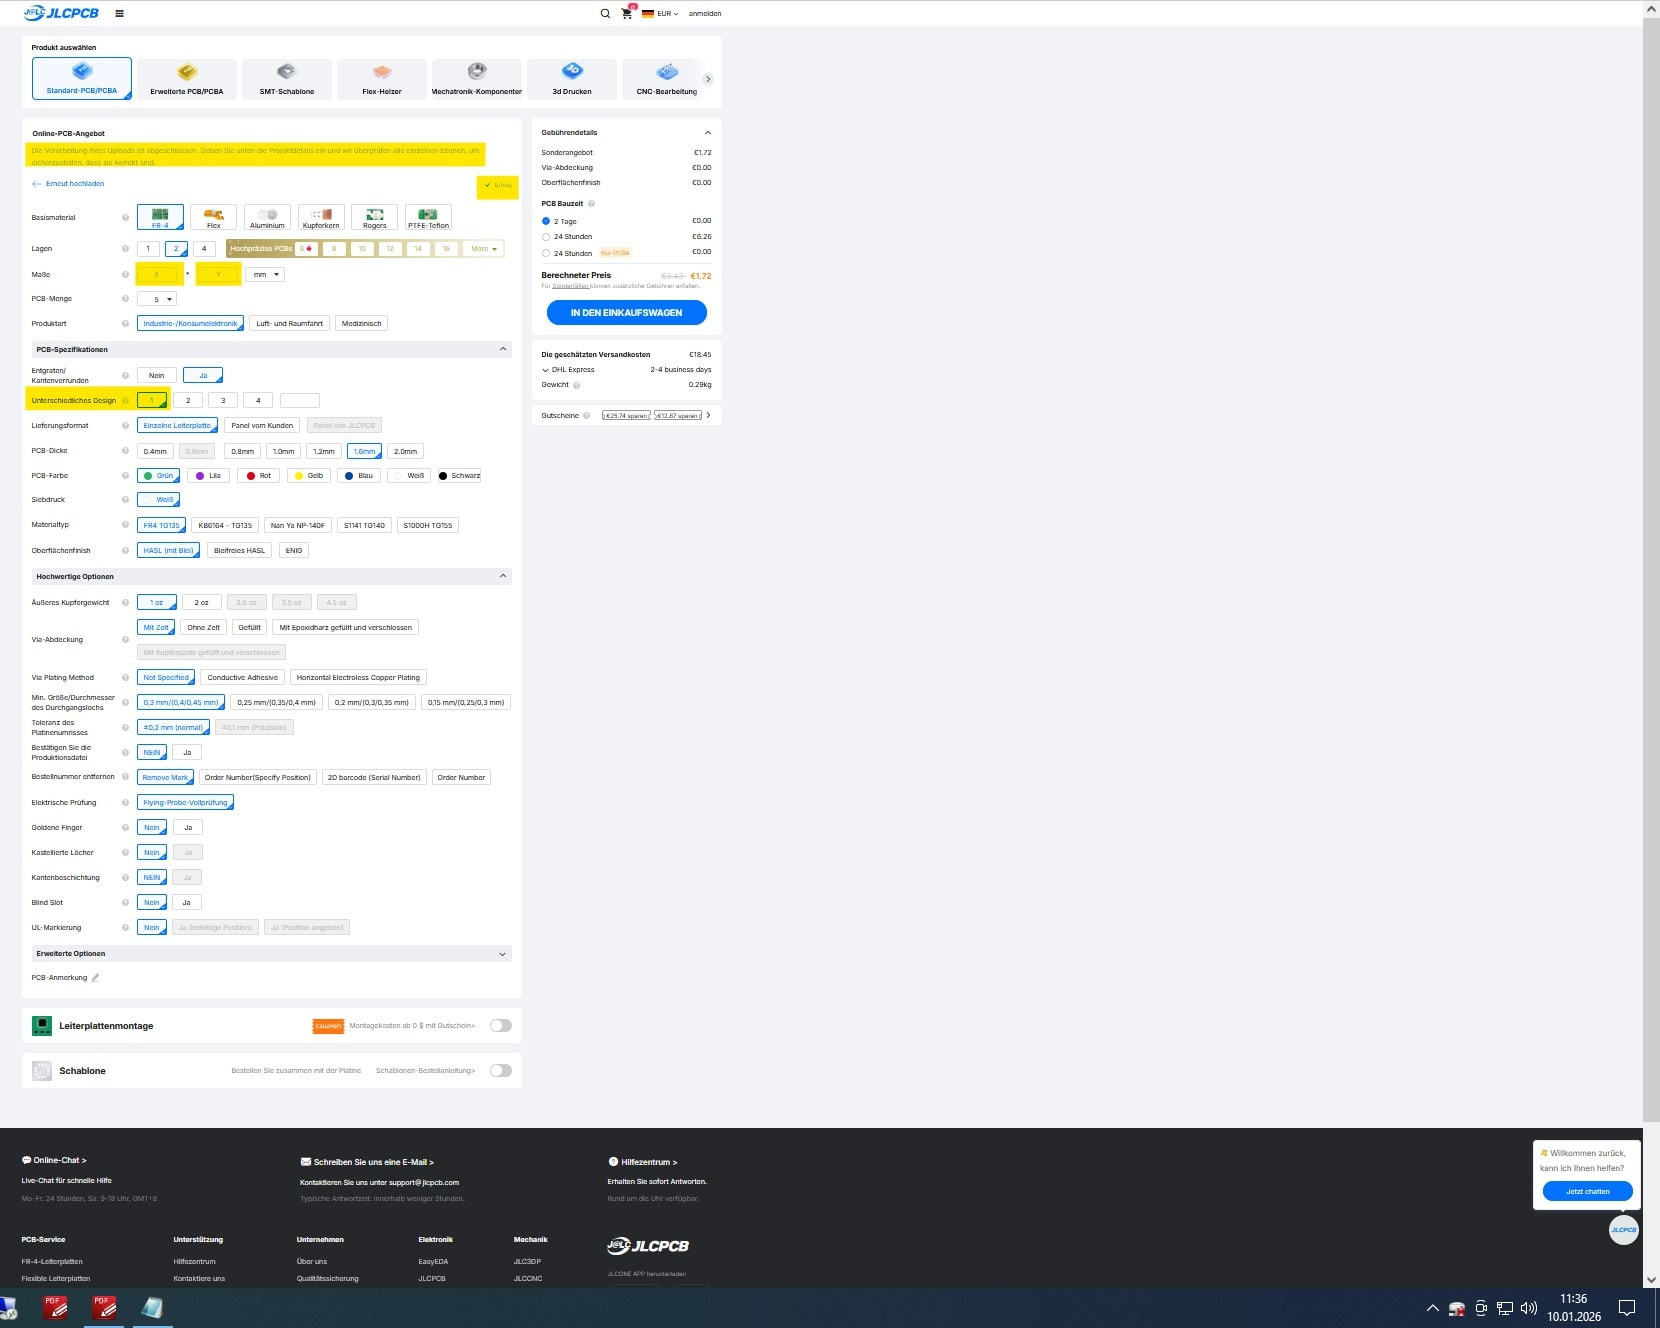Switch to Flex-Heizer product tab
1660x1328 pixels.
coord(382,78)
